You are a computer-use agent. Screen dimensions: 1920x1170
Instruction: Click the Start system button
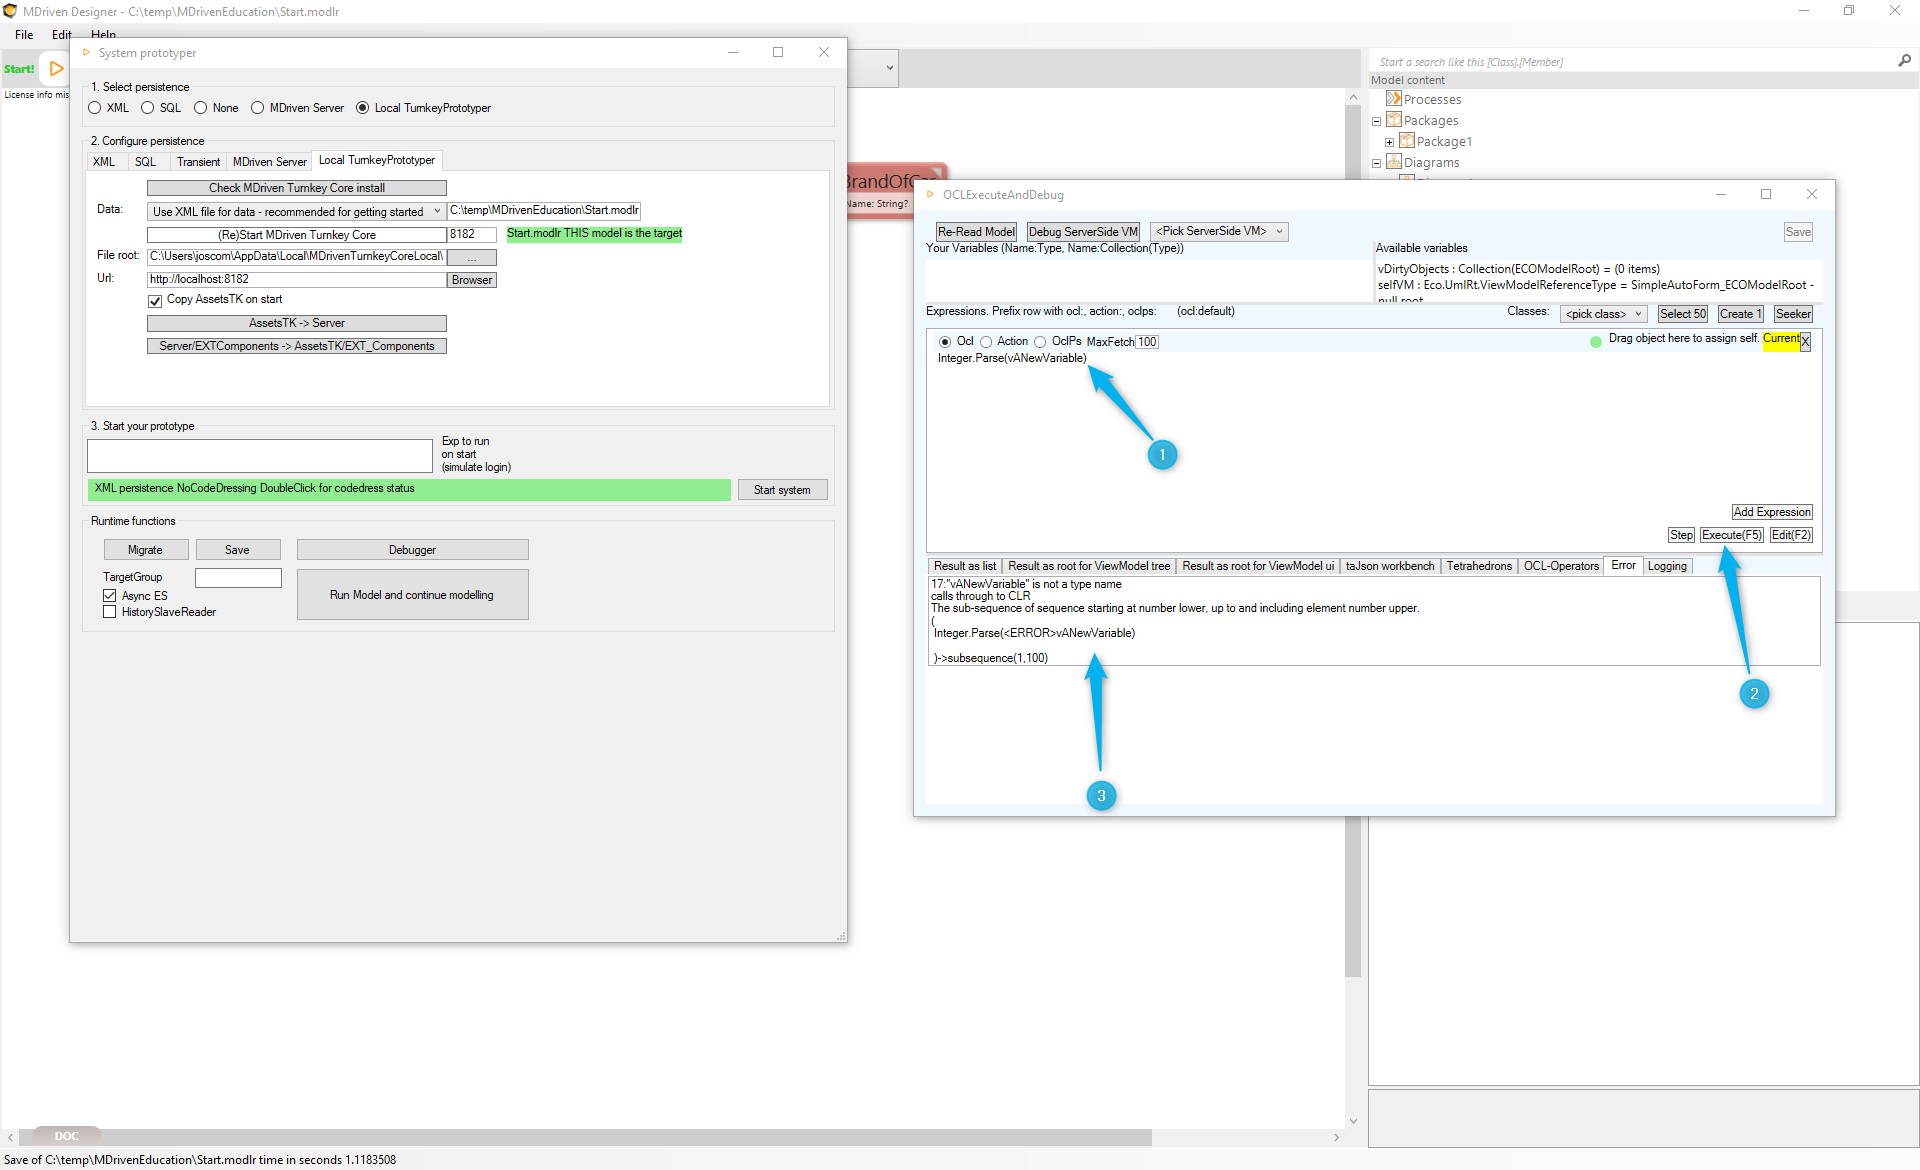click(782, 490)
